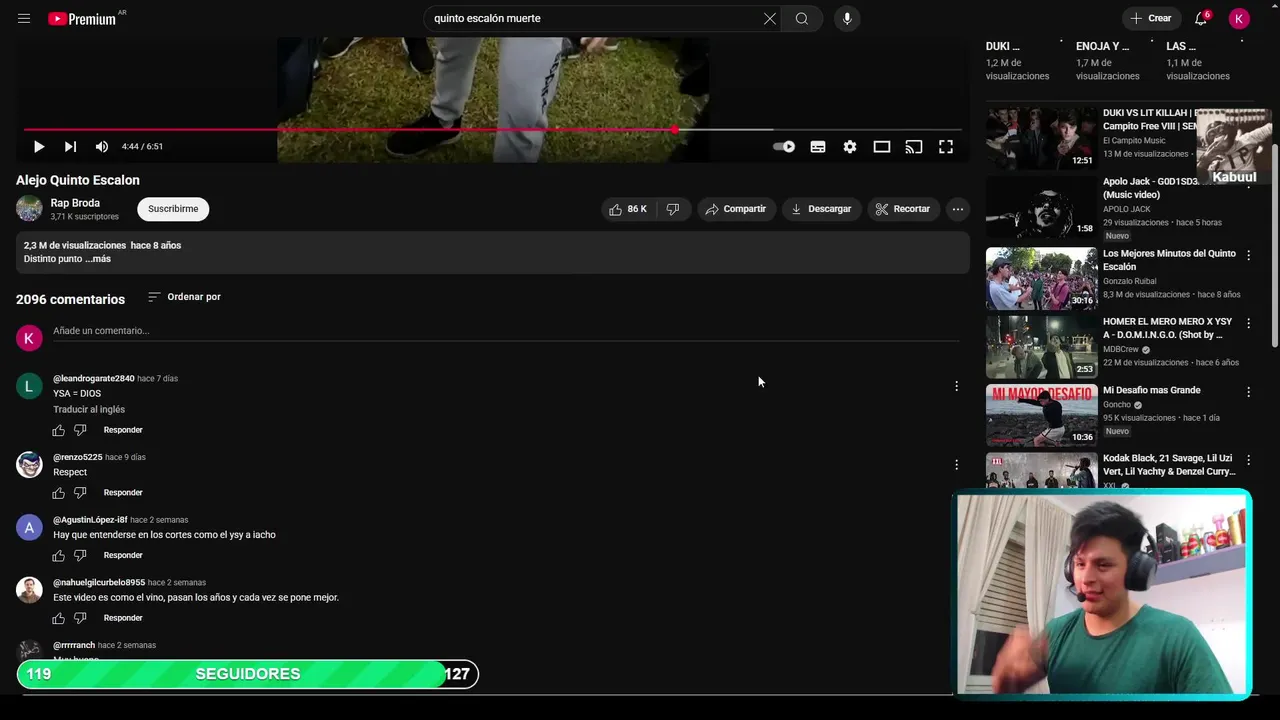Go to YouTube Premium home logo
This screenshot has height=720, width=1280.
coord(84,18)
